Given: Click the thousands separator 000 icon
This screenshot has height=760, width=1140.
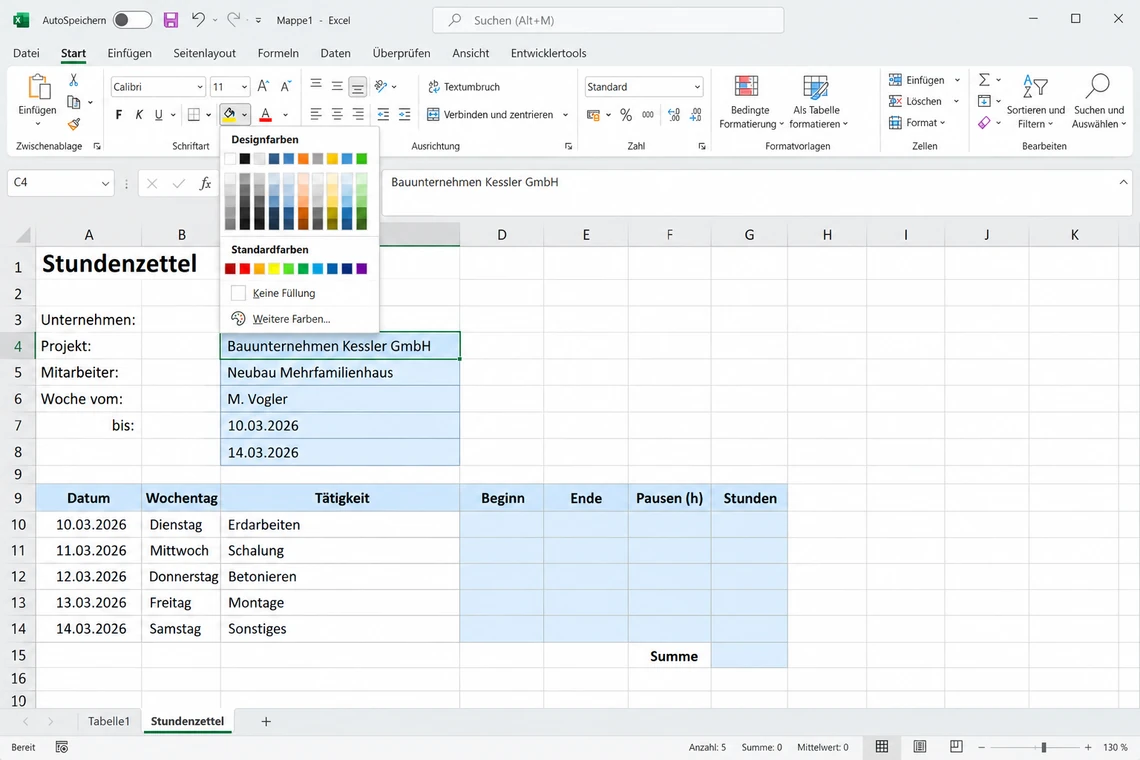Looking at the screenshot, I should (x=648, y=114).
